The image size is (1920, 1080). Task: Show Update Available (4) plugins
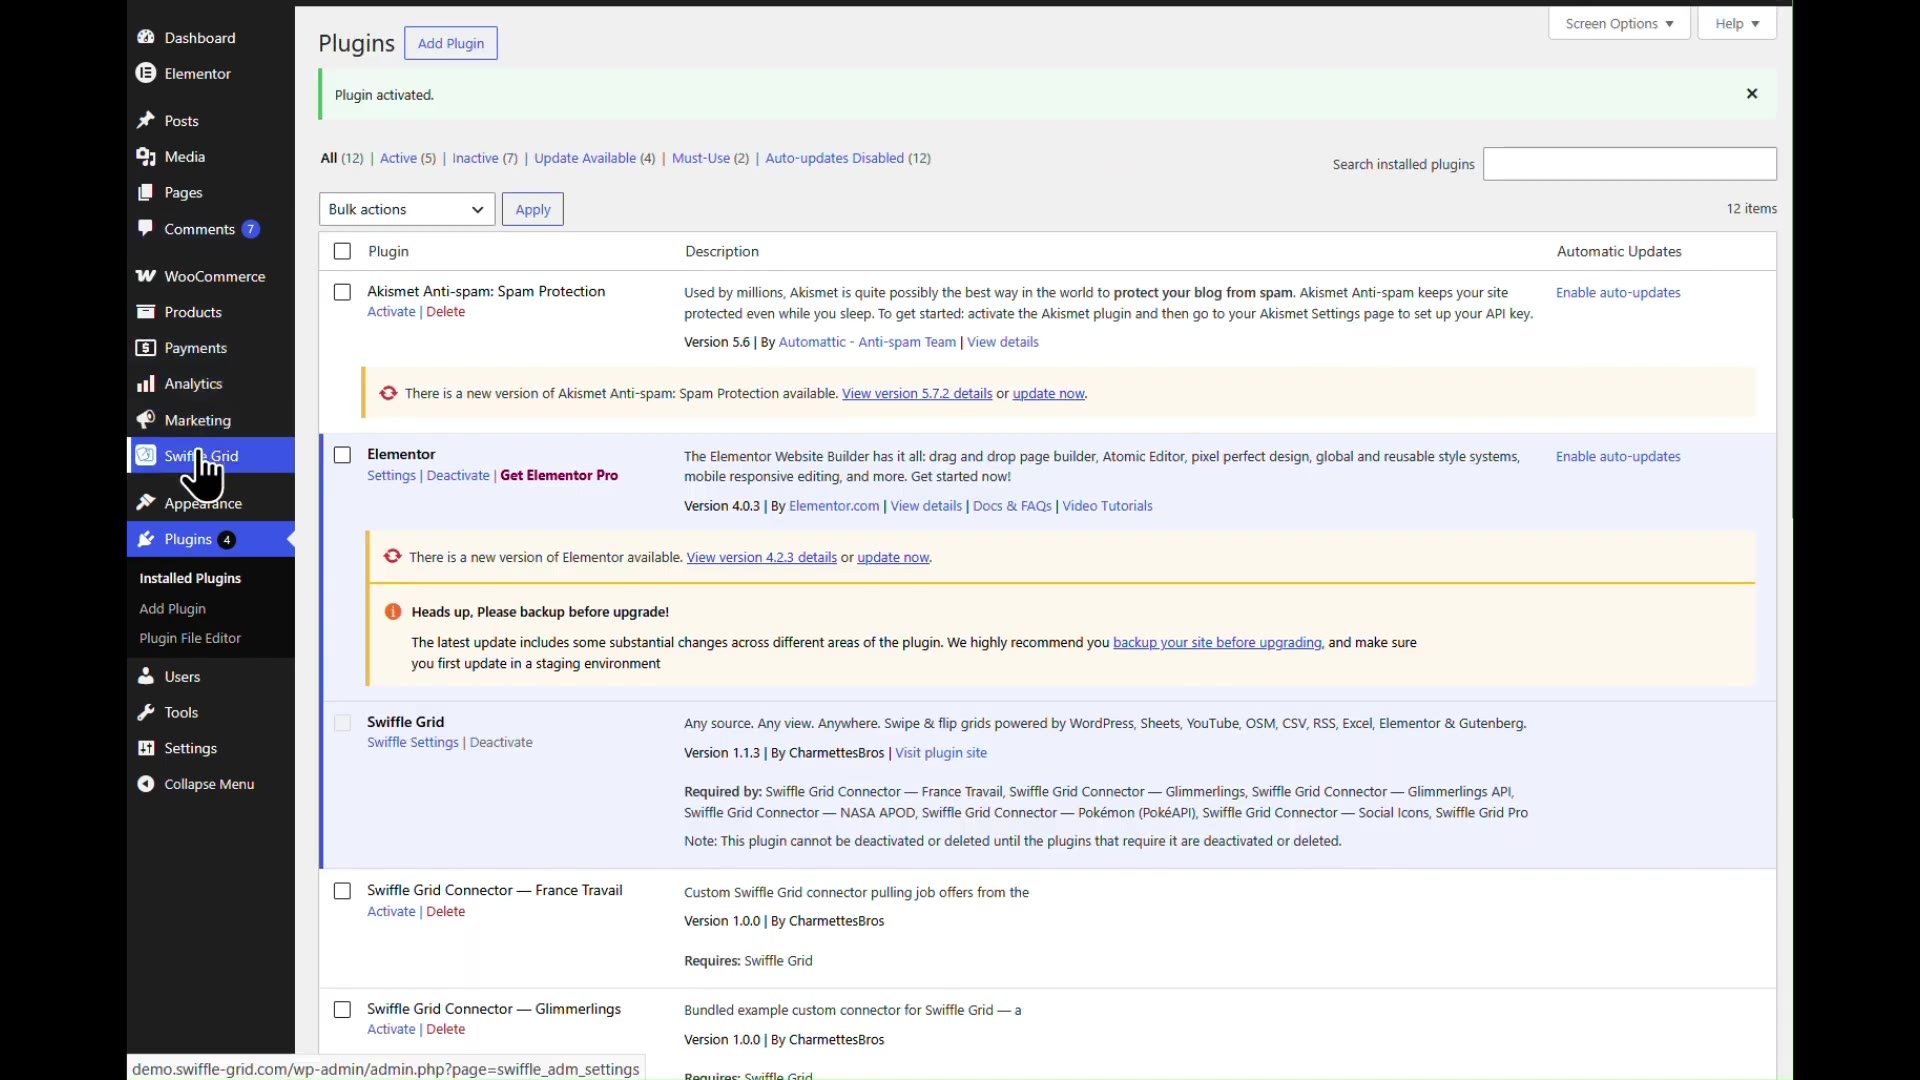click(x=595, y=158)
